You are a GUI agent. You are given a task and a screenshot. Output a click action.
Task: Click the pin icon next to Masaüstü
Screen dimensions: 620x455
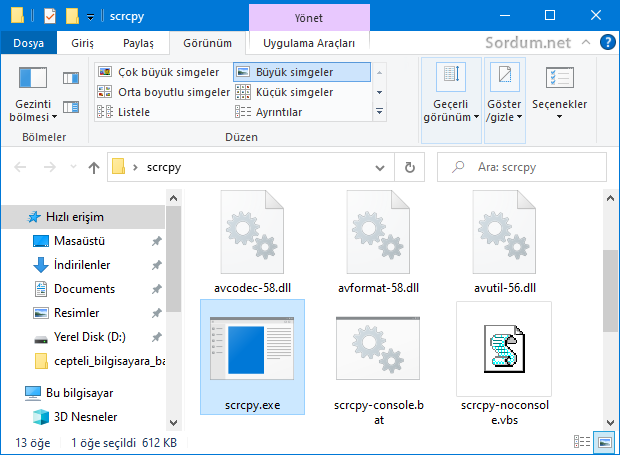(157, 241)
